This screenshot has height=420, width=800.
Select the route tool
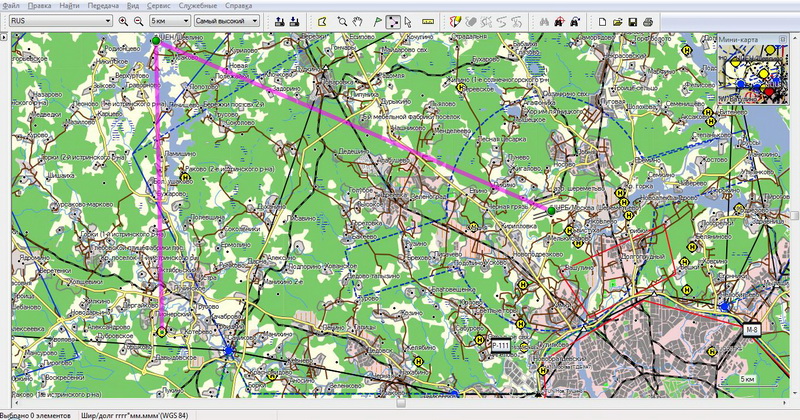[392, 20]
